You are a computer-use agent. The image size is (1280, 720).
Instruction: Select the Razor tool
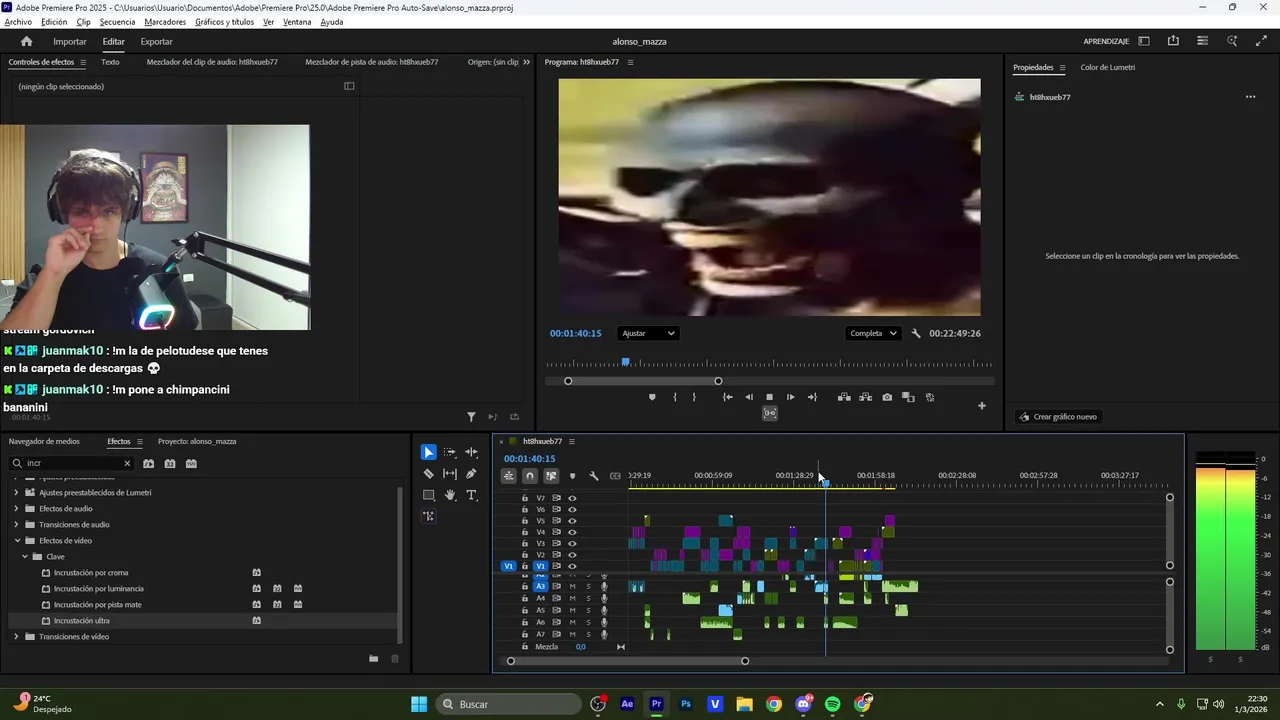click(x=428, y=474)
